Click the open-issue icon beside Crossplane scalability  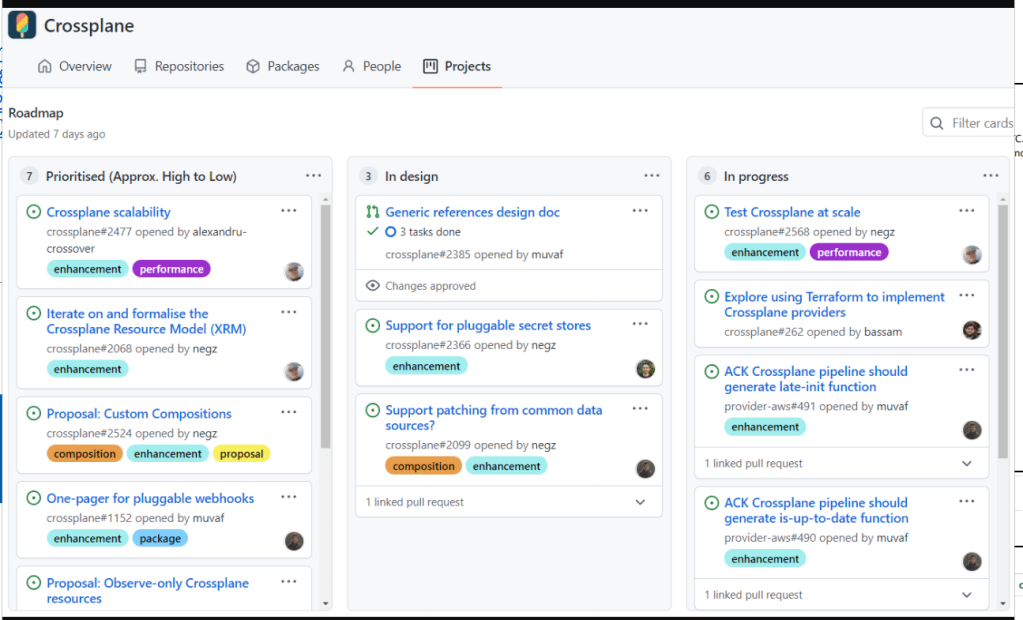click(x=33, y=211)
